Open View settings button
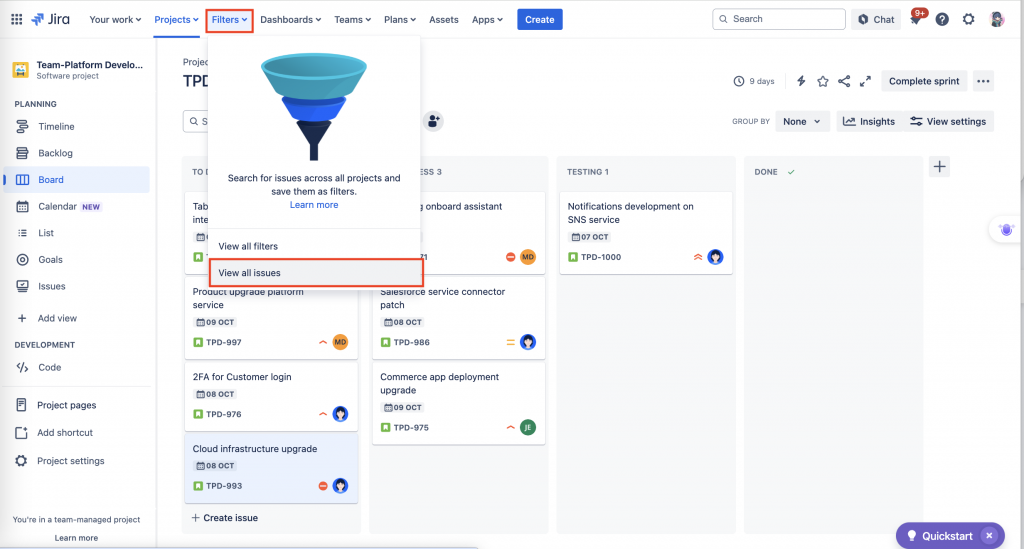The image size is (1024, 549). (948, 121)
